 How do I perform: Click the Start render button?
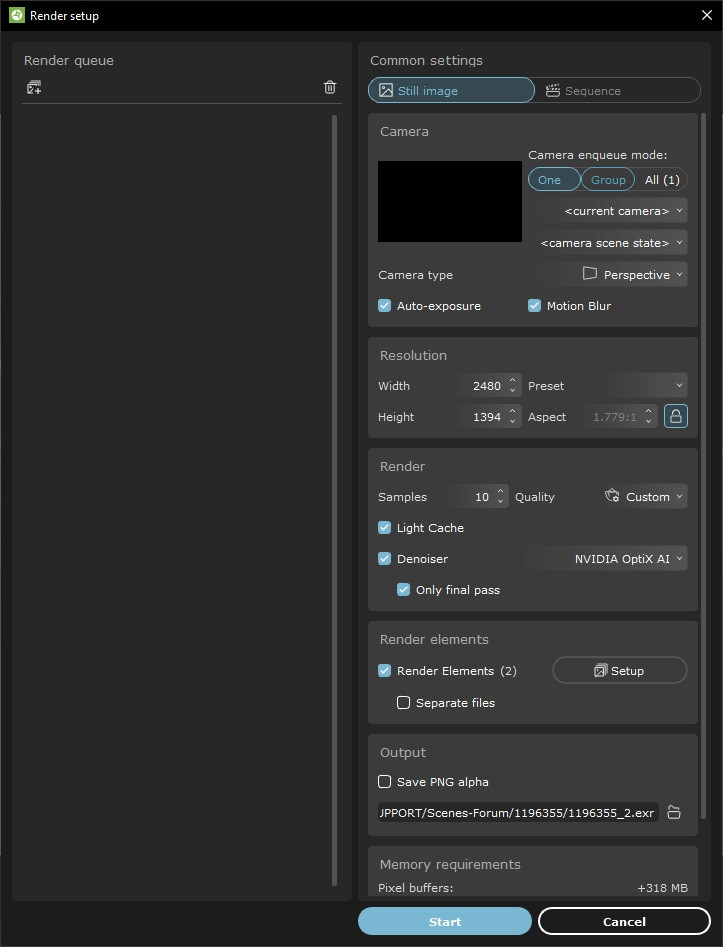445,922
